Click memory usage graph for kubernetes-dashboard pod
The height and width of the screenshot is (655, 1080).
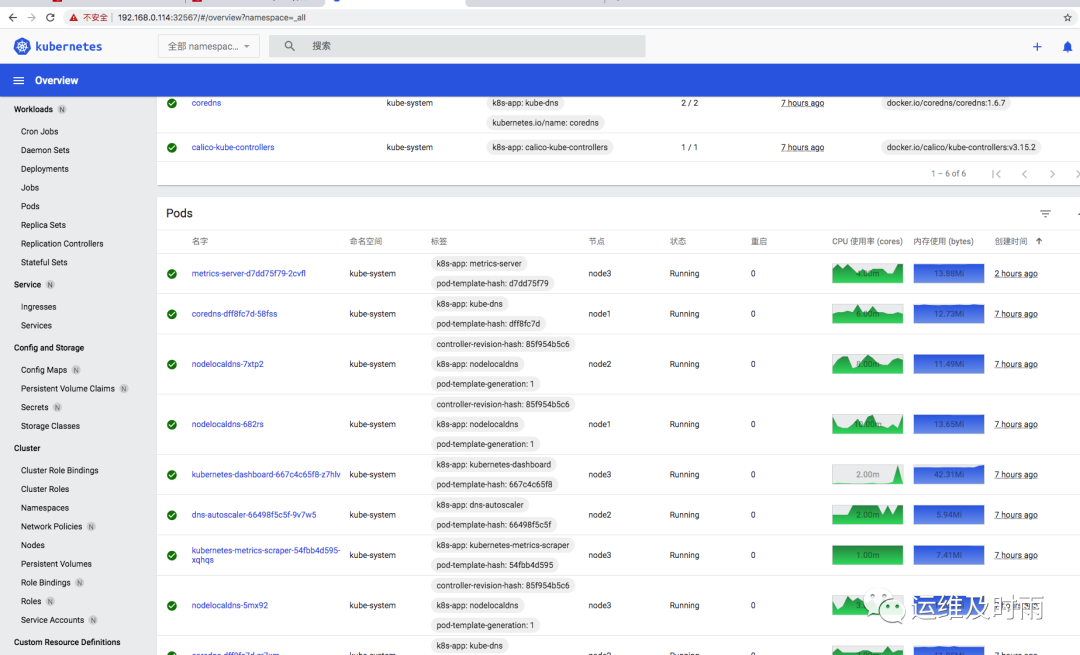click(948, 475)
